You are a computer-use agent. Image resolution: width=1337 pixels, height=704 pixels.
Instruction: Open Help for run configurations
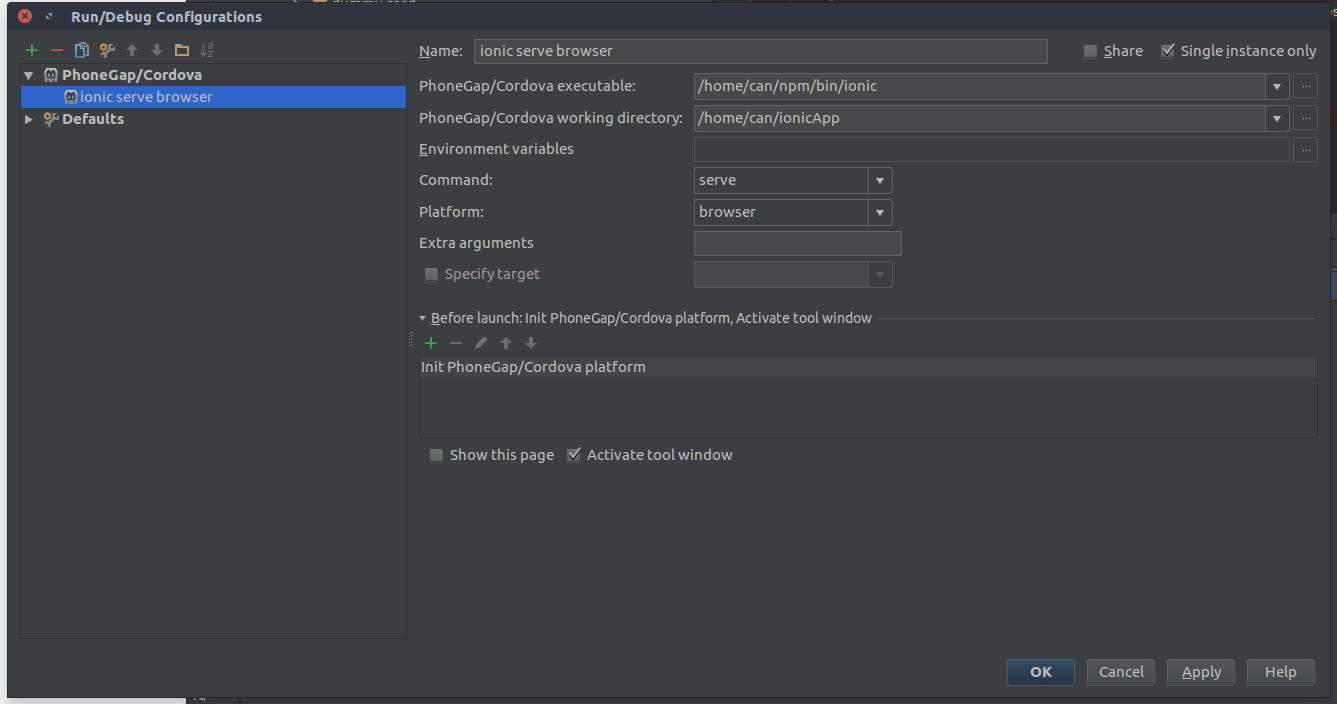click(x=1280, y=672)
